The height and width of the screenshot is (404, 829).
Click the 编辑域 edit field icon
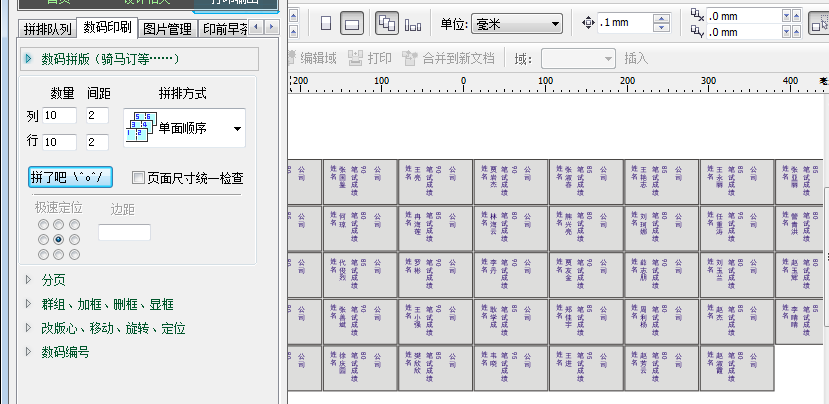coord(293,58)
